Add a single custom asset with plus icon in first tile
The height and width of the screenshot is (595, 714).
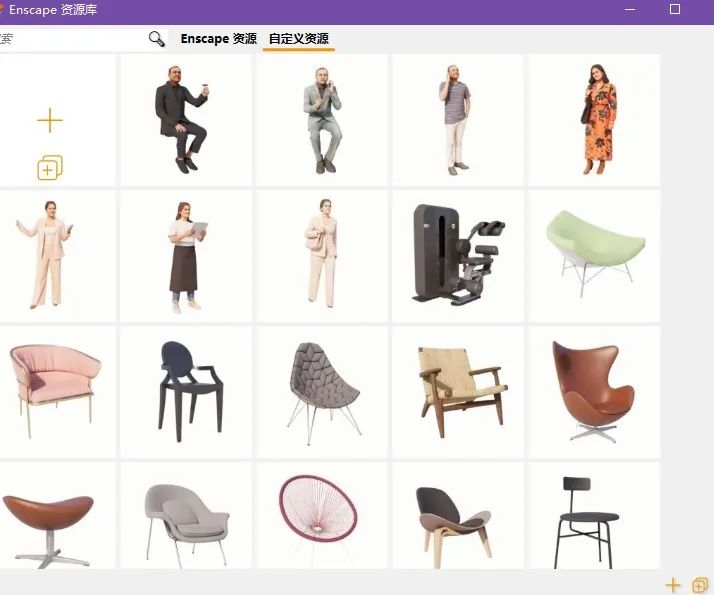click(x=50, y=120)
